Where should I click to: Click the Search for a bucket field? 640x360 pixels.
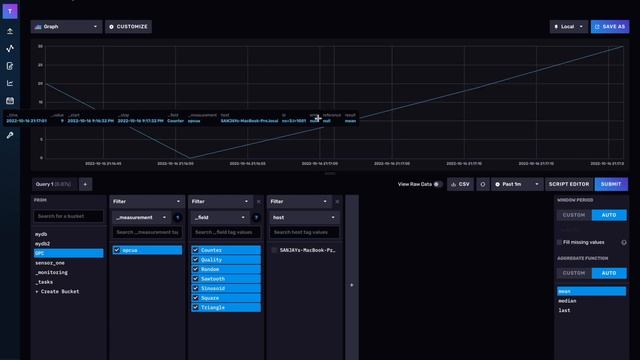pyautogui.click(x=69, y=216)
